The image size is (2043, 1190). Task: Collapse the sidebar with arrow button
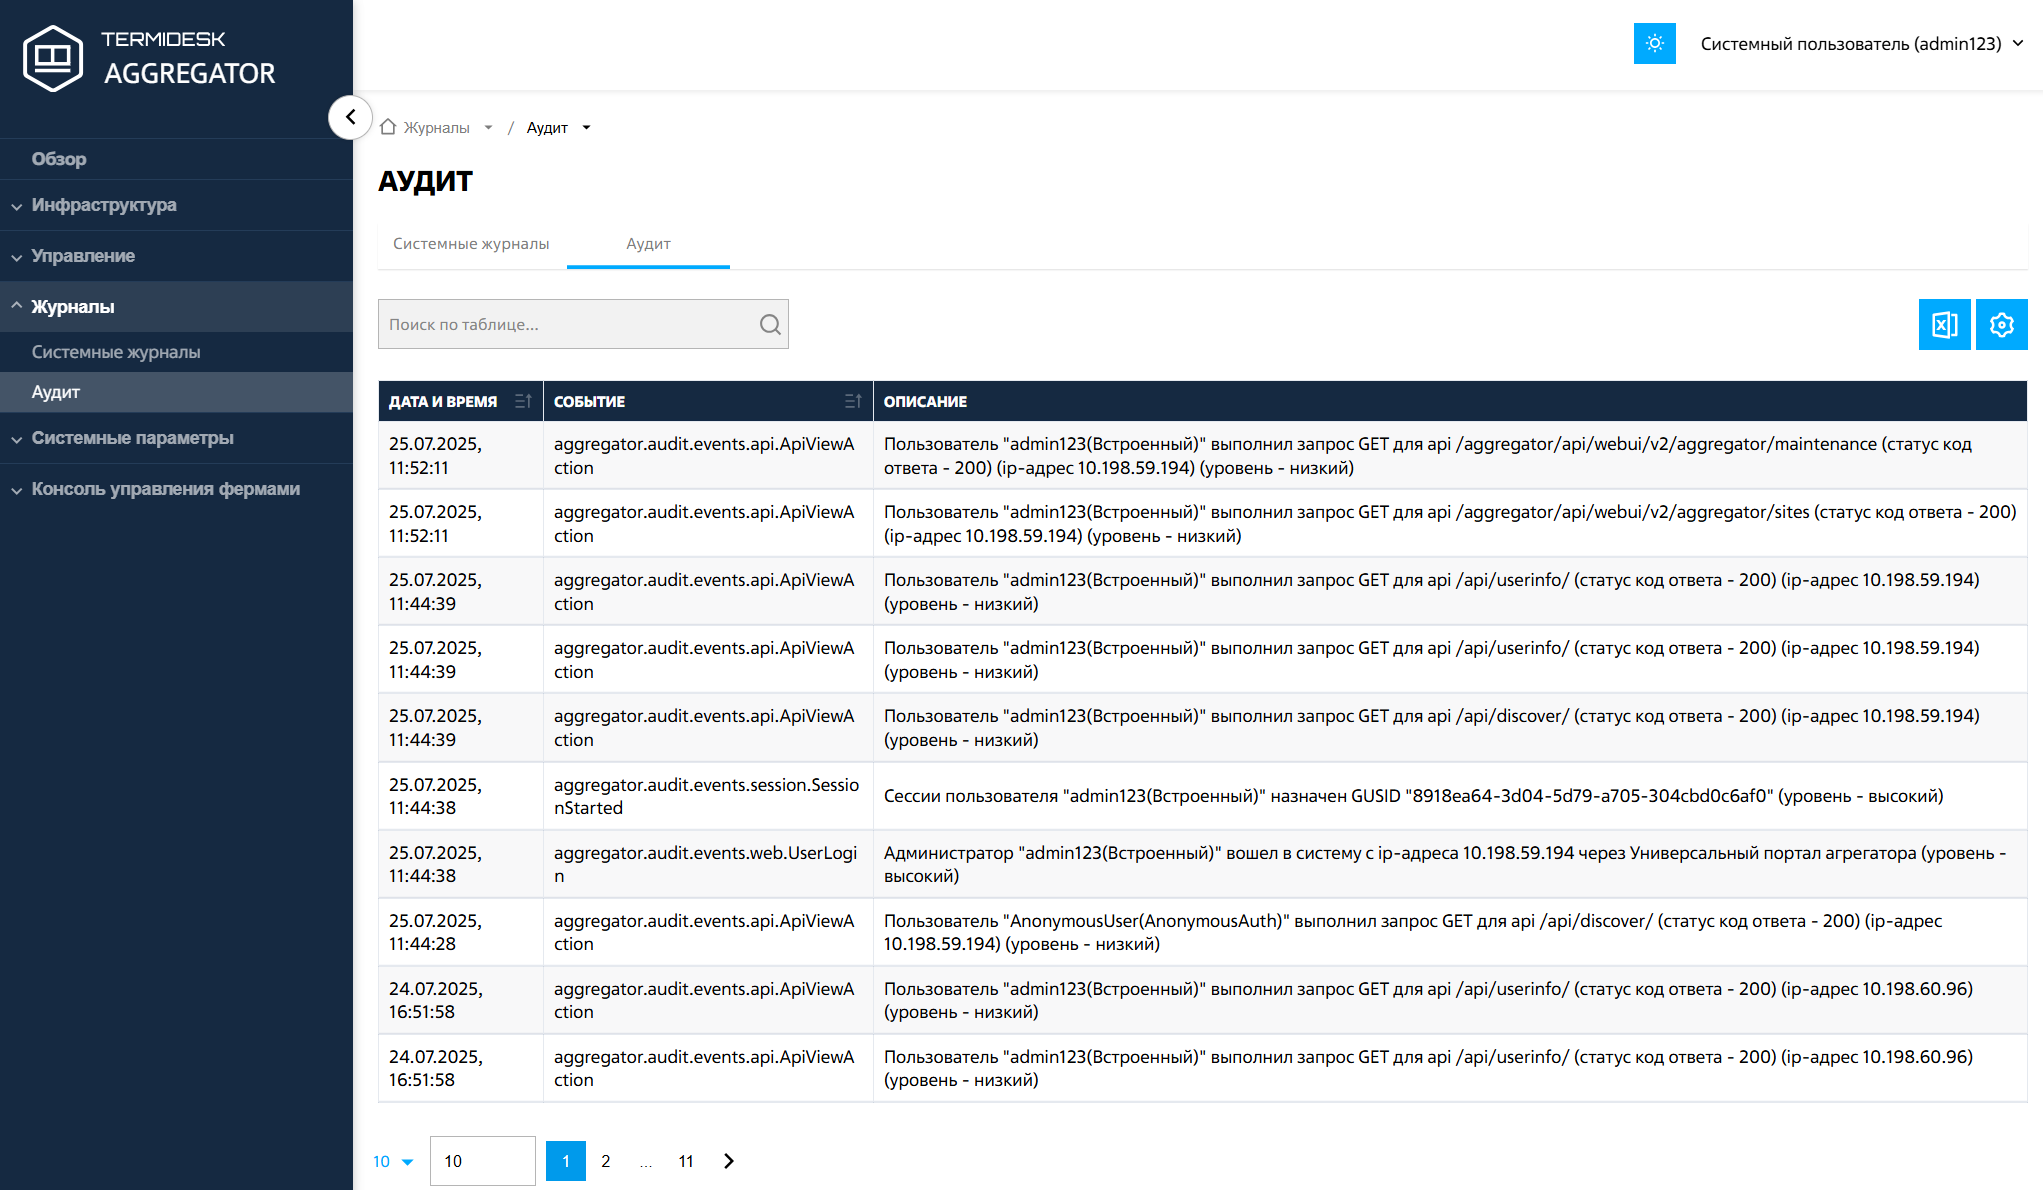pos(350,117)
